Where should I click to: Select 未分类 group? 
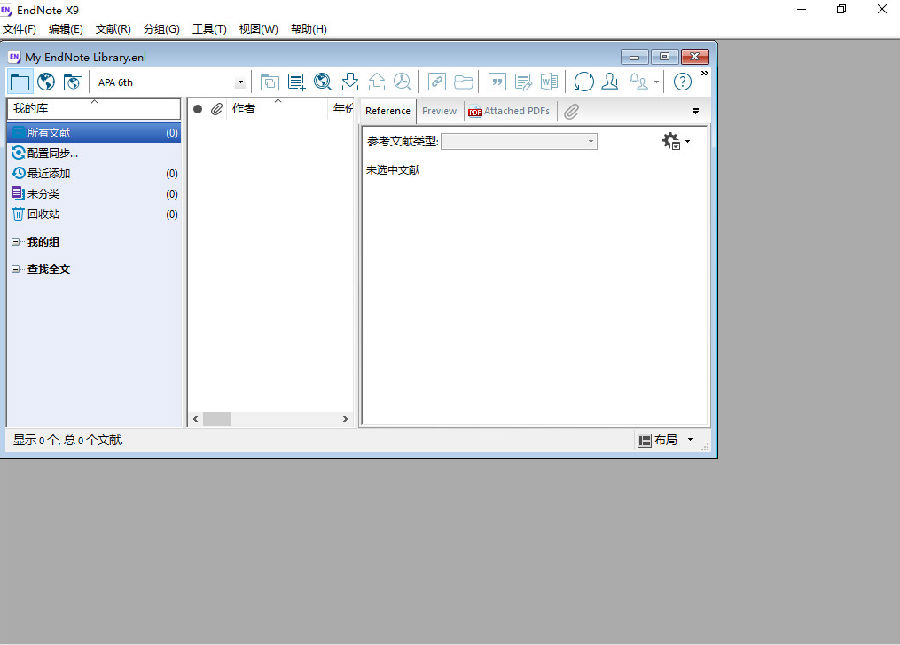[94, 194]
